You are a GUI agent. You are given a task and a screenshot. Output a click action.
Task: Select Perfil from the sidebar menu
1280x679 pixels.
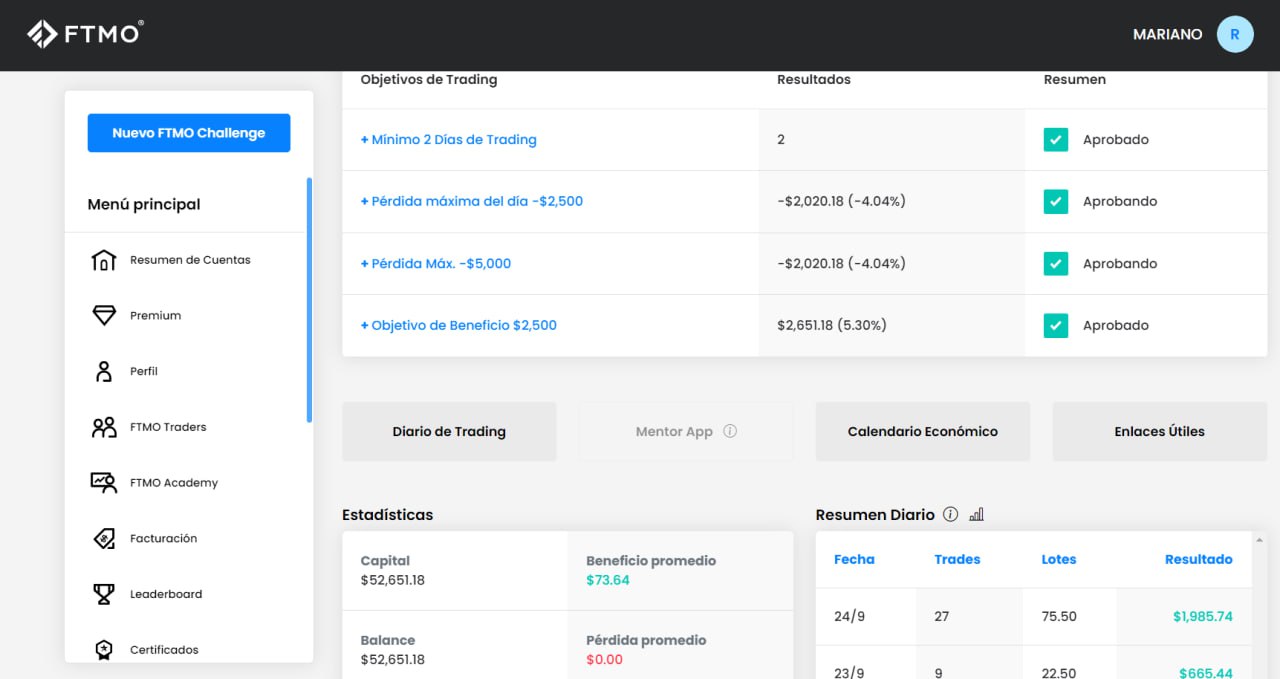pyautogui.click(x=144, y=371)
